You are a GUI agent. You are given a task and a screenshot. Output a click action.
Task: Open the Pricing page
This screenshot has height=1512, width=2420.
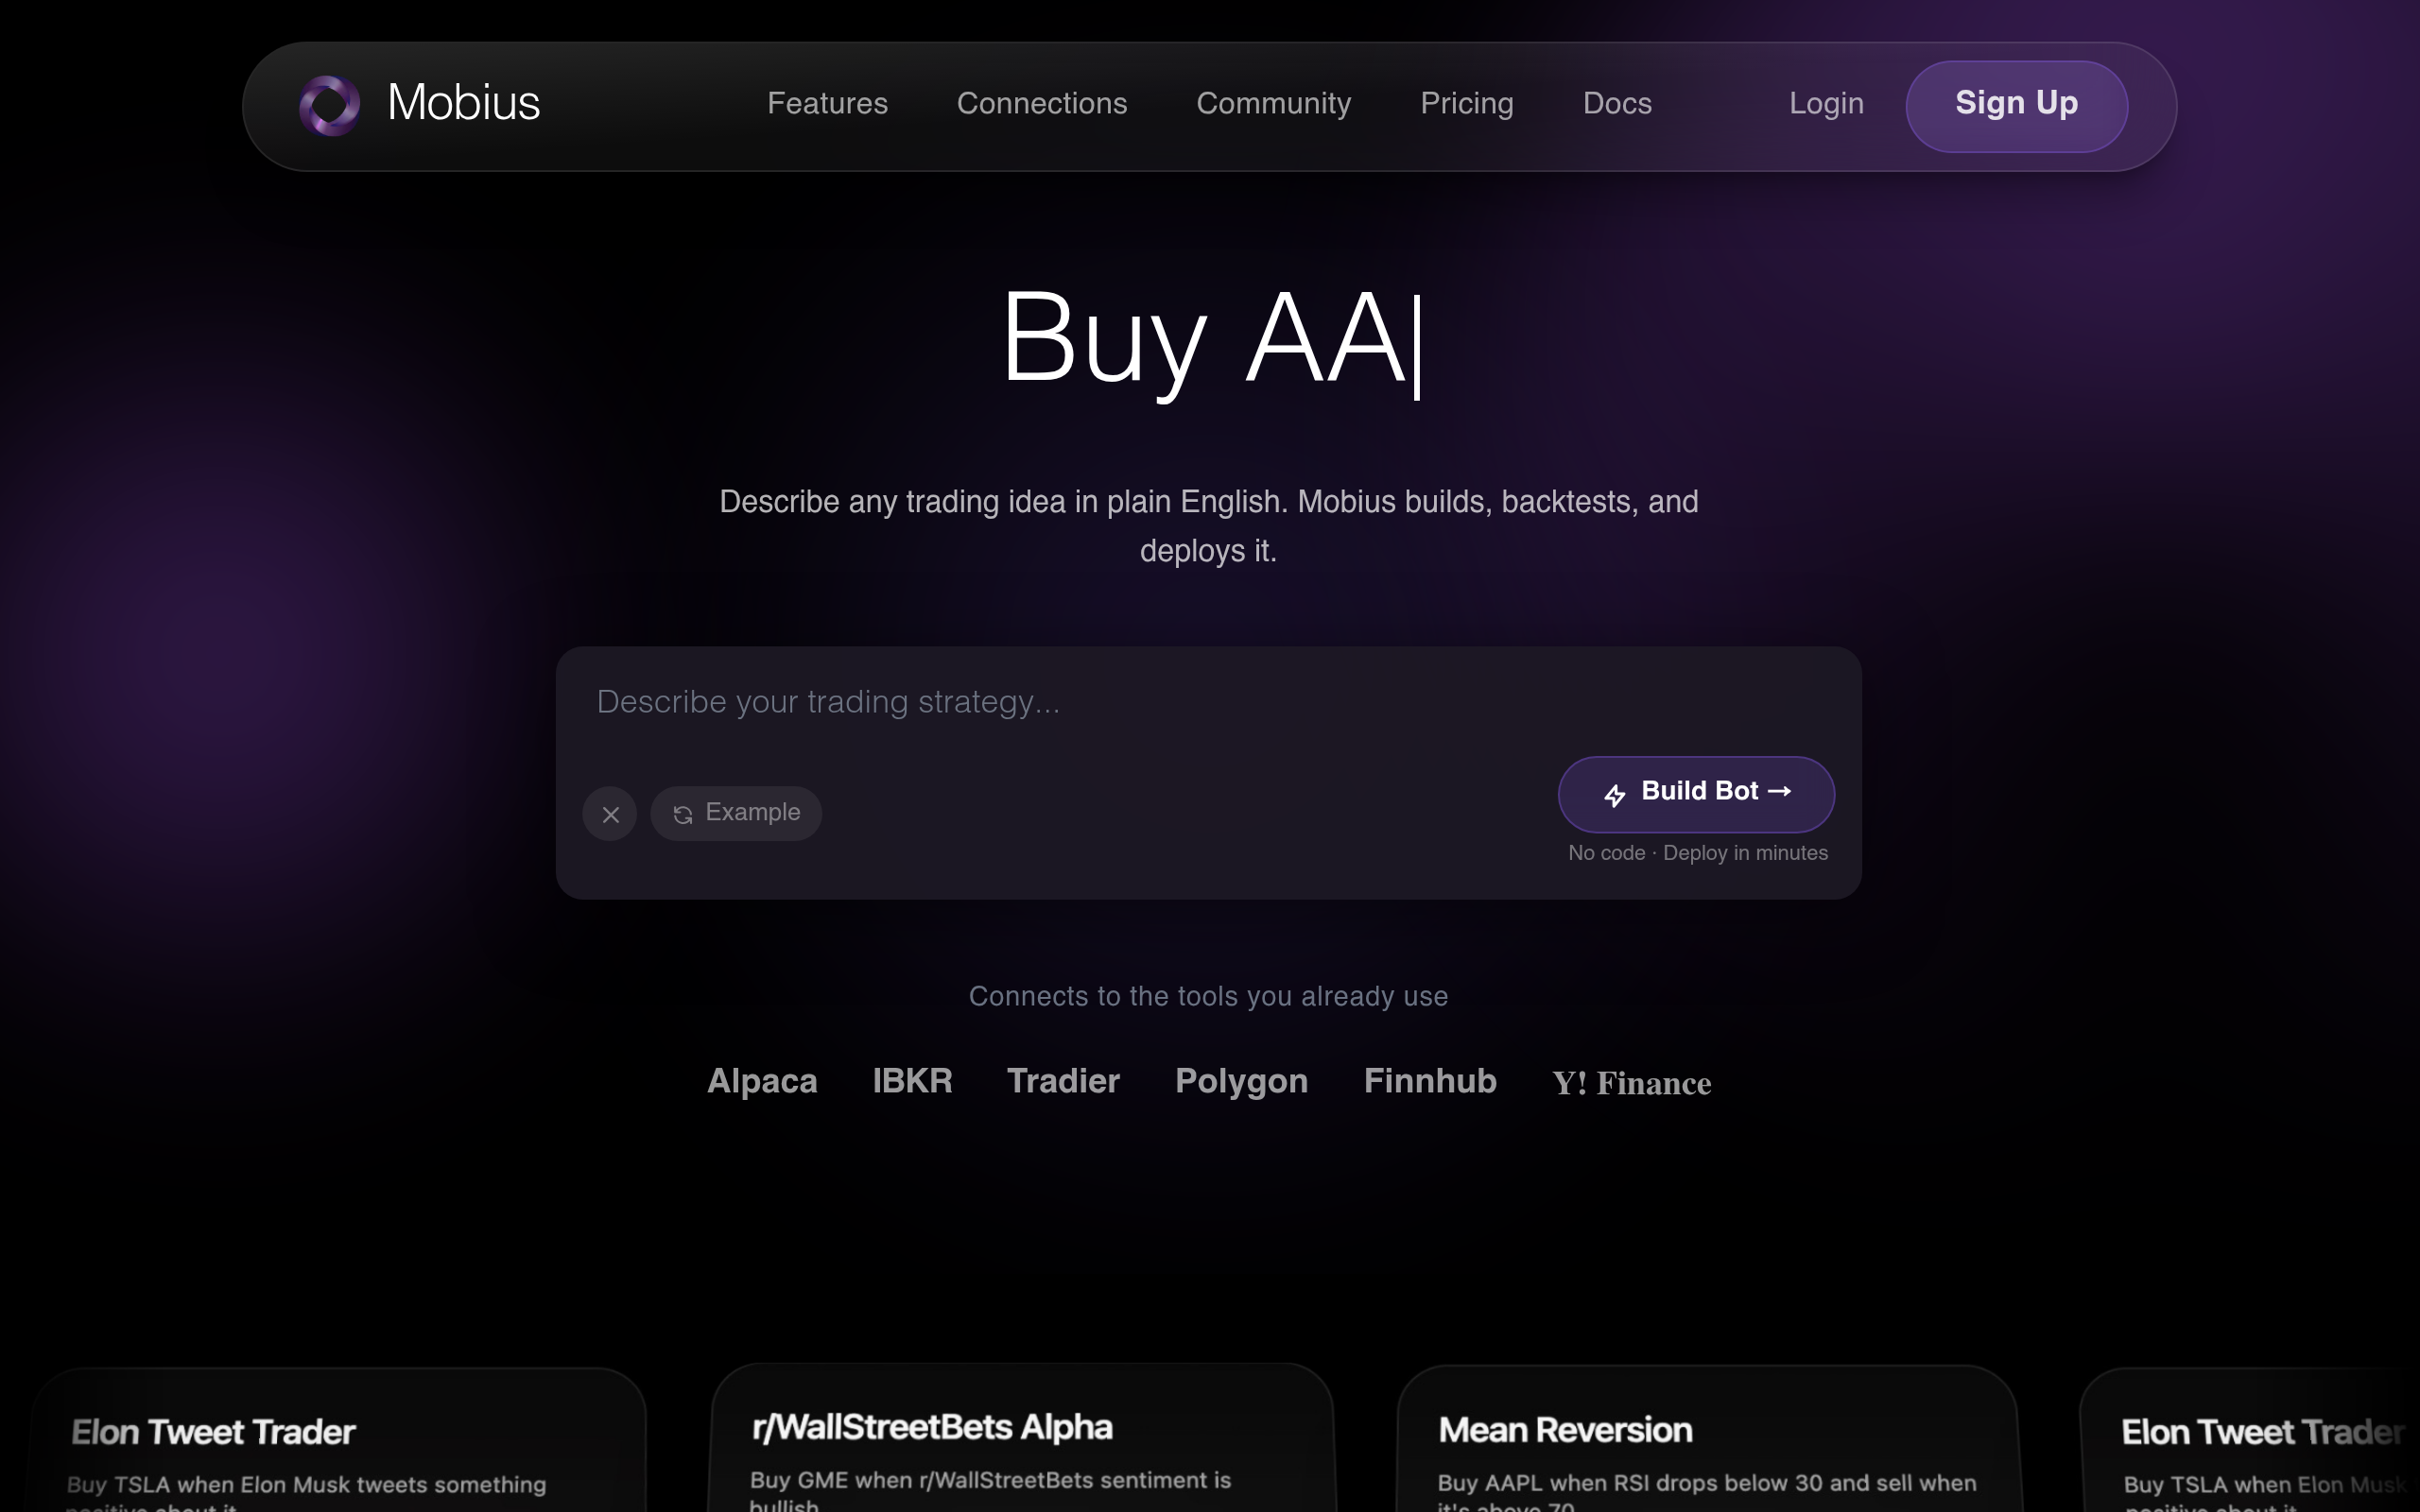(x=1467, y=104)
